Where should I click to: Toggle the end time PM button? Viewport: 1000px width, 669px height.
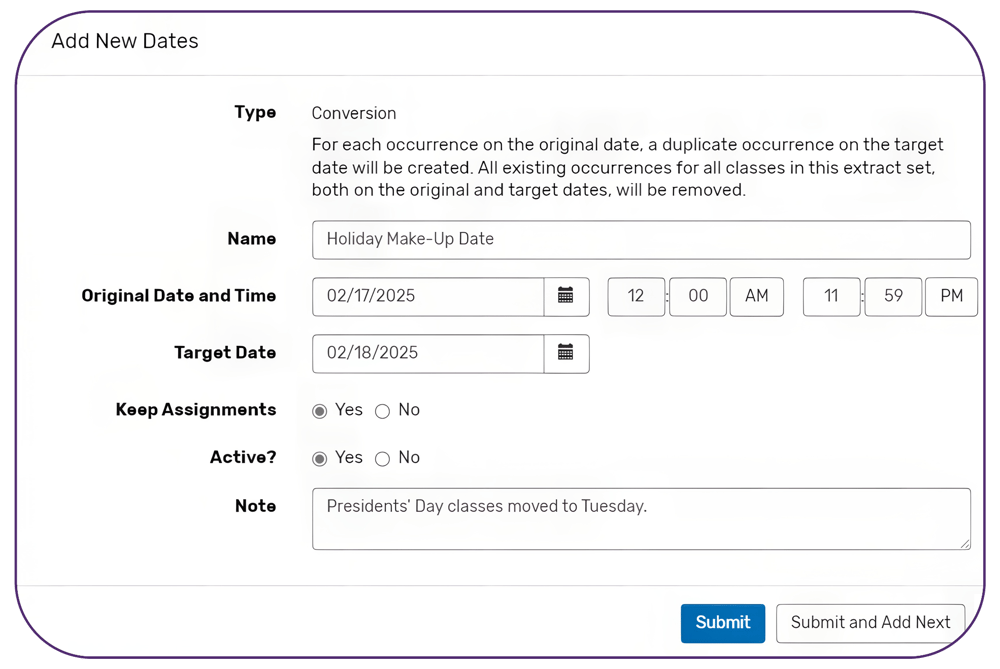coord(952,297)
